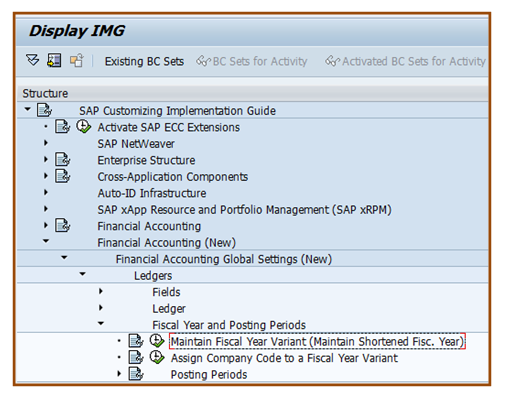Click the second toolbar icon, project selection

[x=54, y=60]
